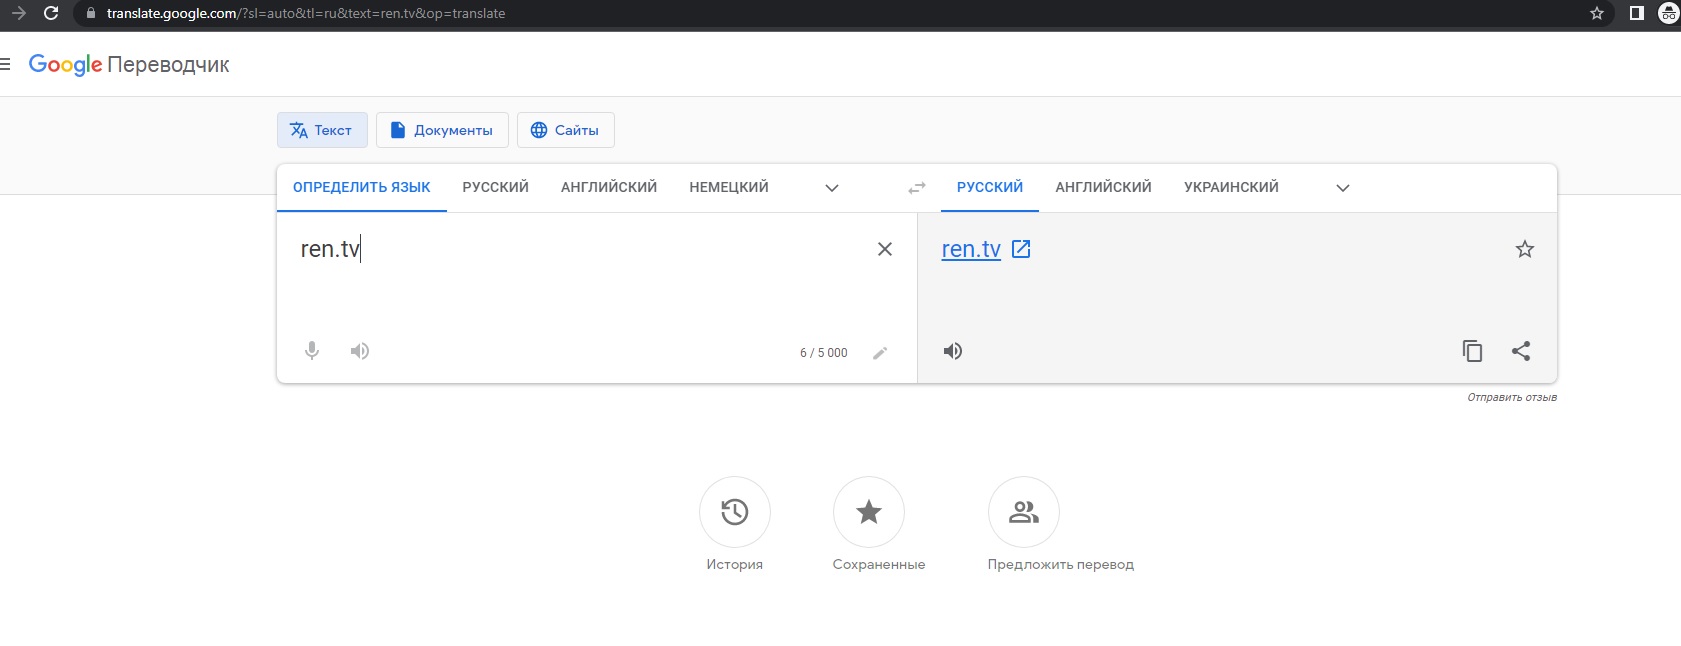Screen dimensions: 1681x646
Task: Open handwriting input pencil icon
Action: point(880,353)
